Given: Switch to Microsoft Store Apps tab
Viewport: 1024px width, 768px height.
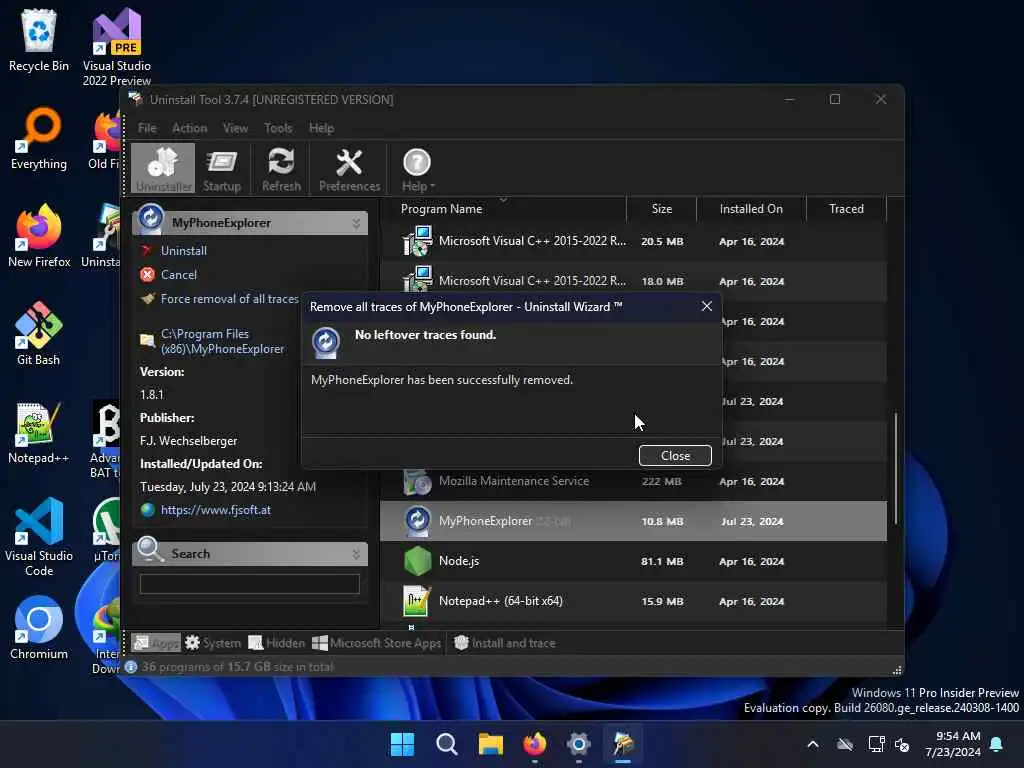Looking at the screenshot, I should (x=377, y=643).
